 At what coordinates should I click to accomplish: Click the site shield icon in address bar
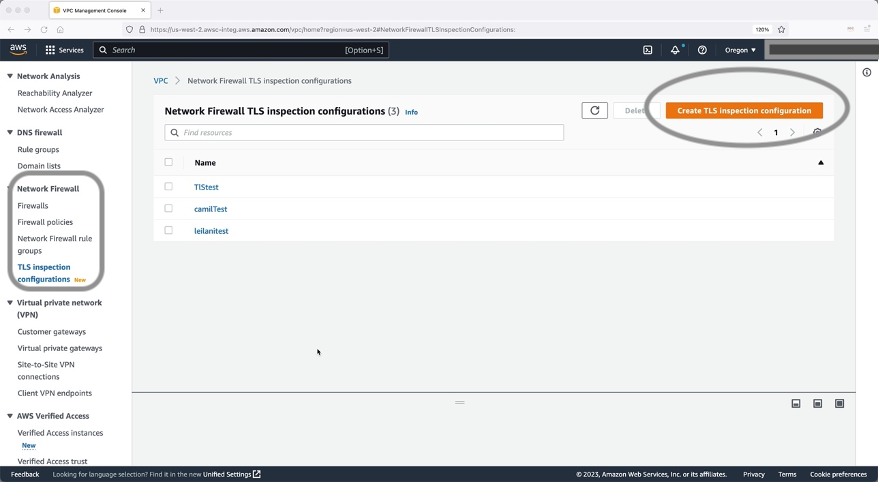click(x=129, y=30)
